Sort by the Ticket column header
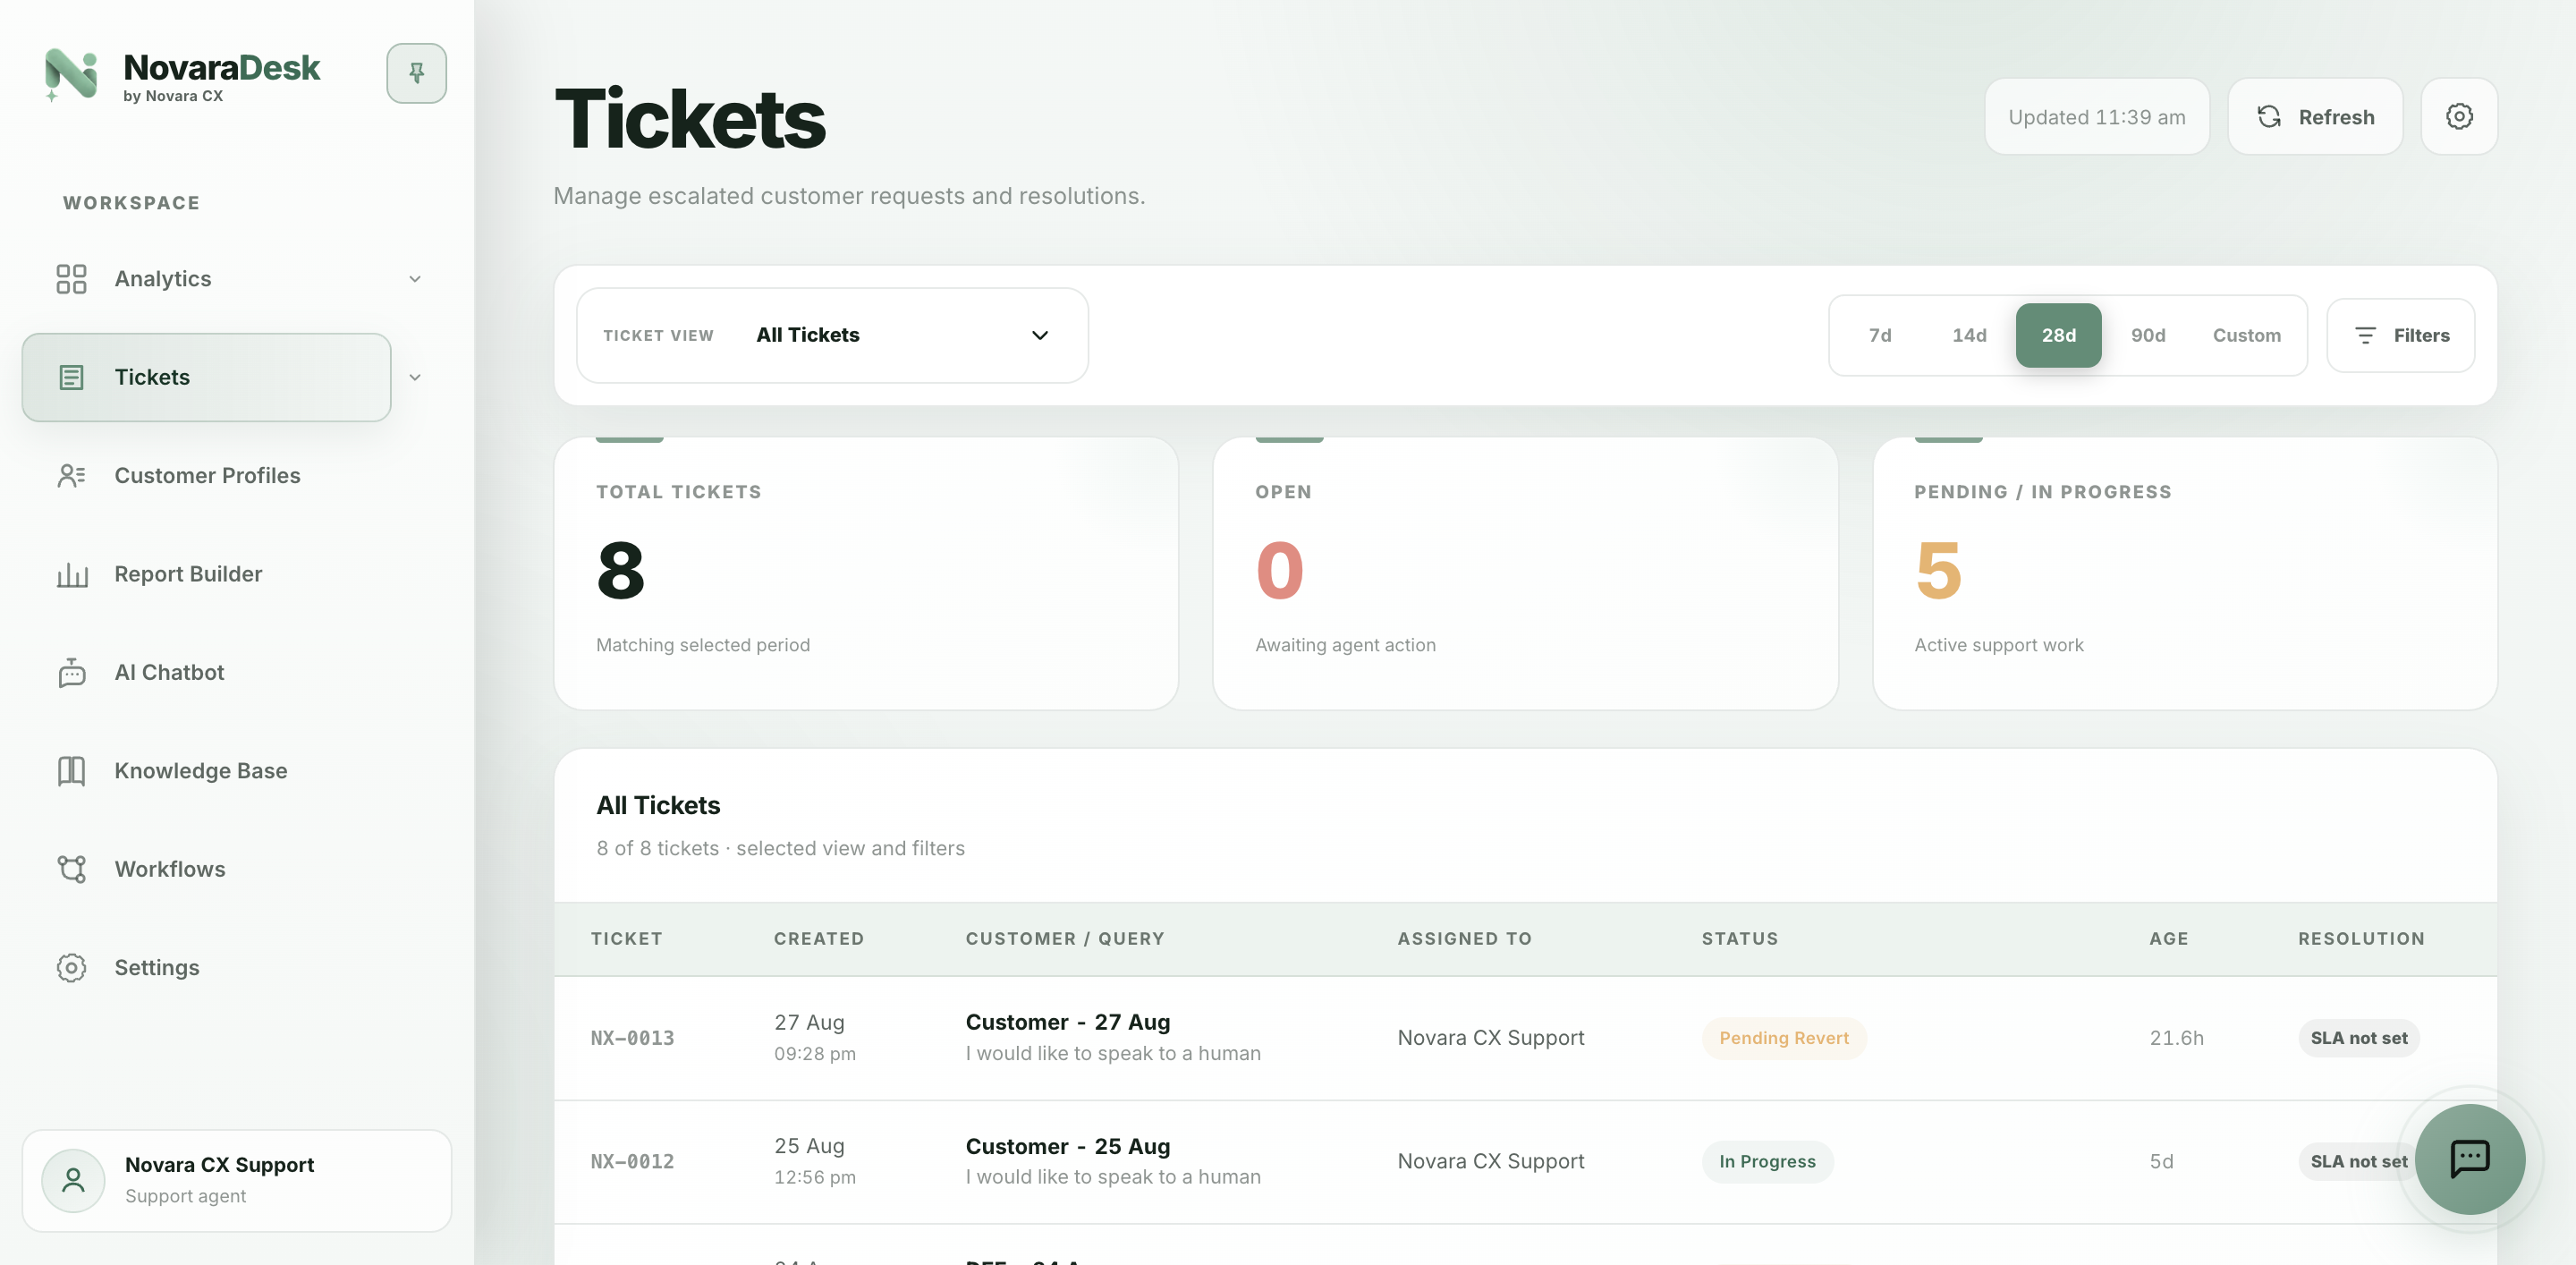Screen dimensions: 2576x1265 point(626,938)
